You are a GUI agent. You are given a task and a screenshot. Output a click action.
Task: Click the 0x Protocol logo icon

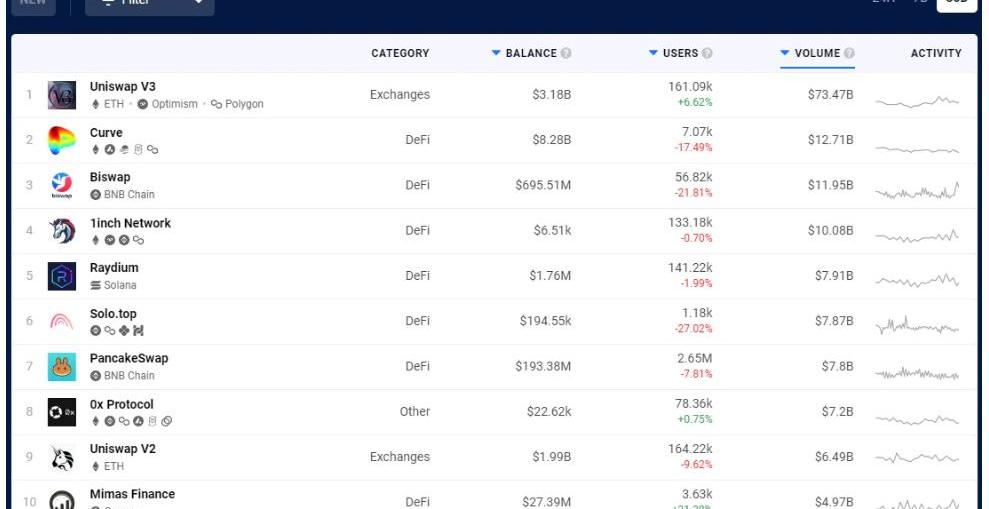[x=62, y=412]
